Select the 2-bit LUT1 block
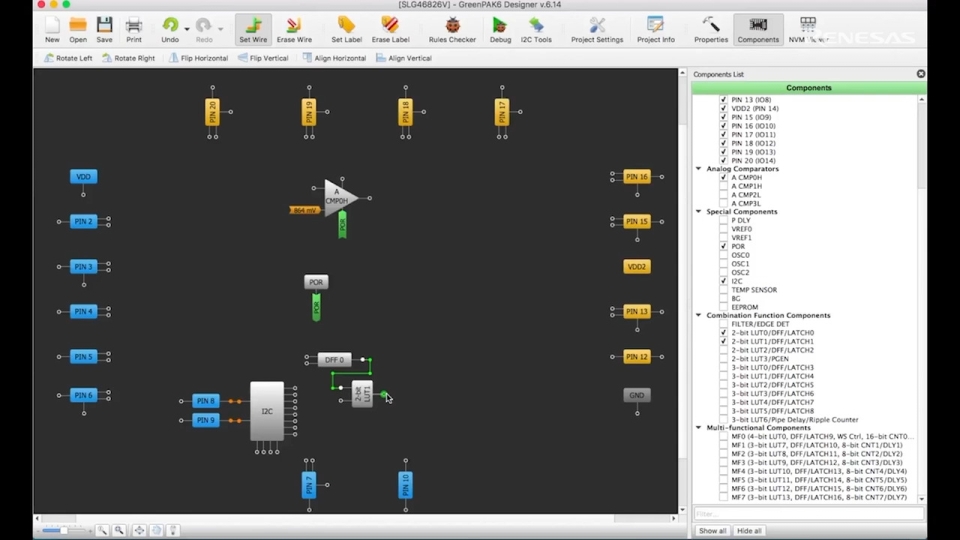The image size is (960, 540). (362, 394)
